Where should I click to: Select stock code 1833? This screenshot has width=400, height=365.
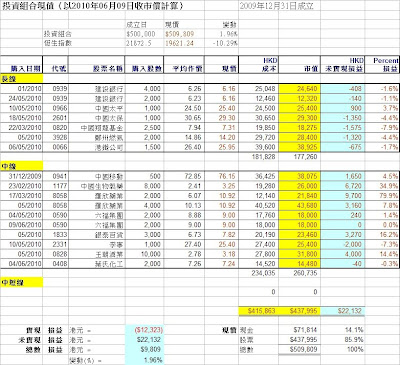click(60, 235)
